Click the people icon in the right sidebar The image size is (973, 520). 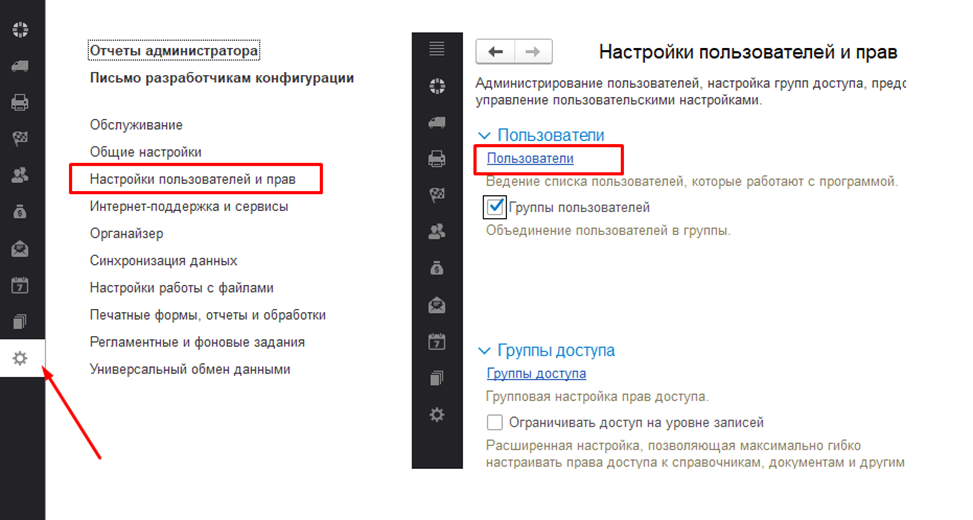point(436,231)
